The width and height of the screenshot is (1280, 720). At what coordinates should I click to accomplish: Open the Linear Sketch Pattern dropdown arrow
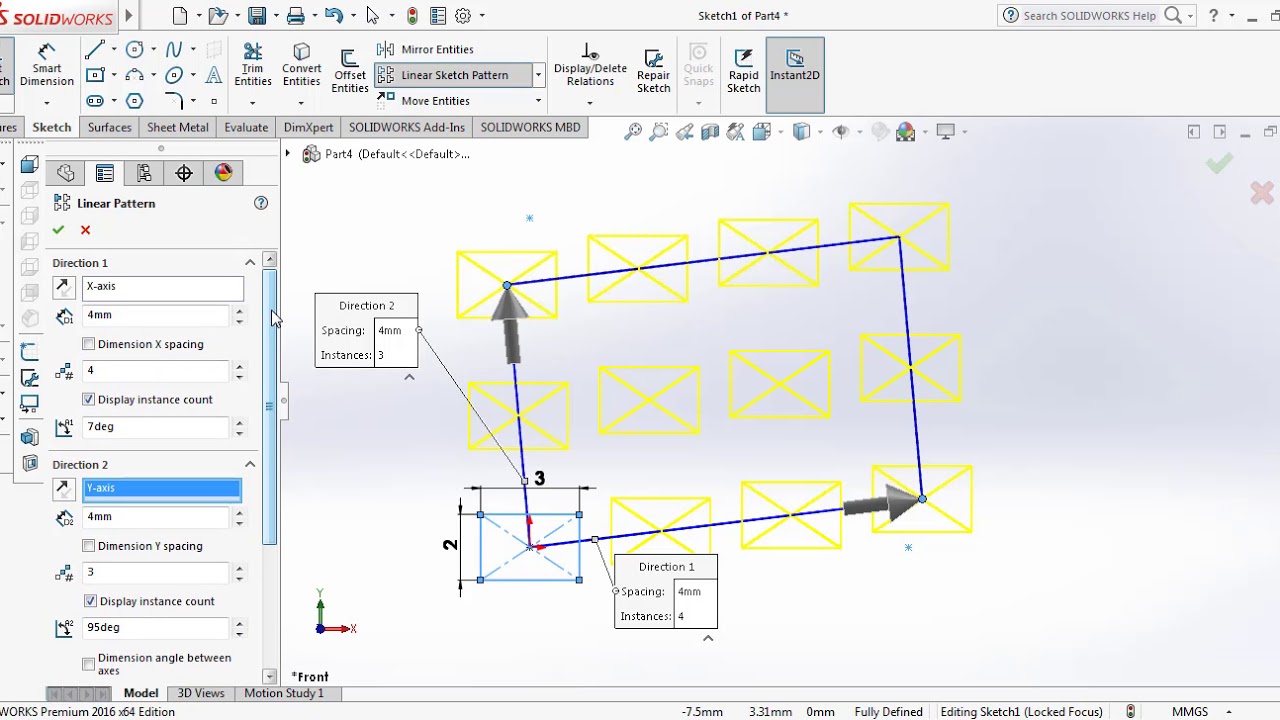538,75
